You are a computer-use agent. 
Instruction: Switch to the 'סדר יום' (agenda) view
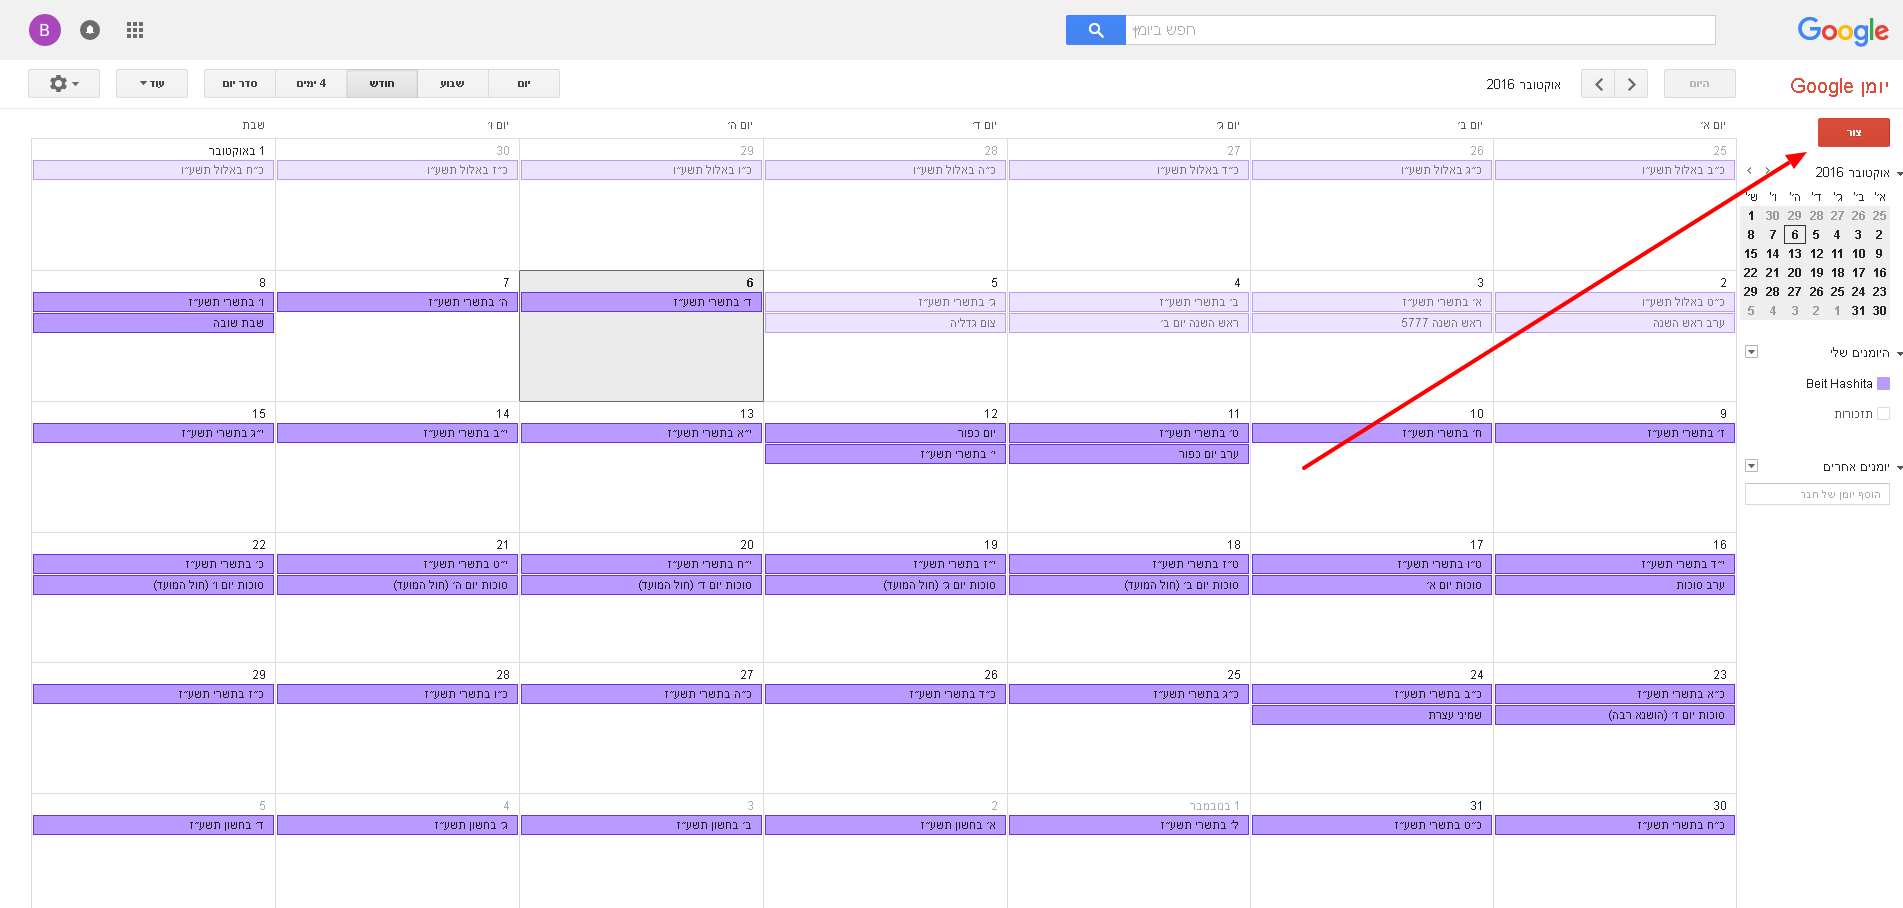240,84
